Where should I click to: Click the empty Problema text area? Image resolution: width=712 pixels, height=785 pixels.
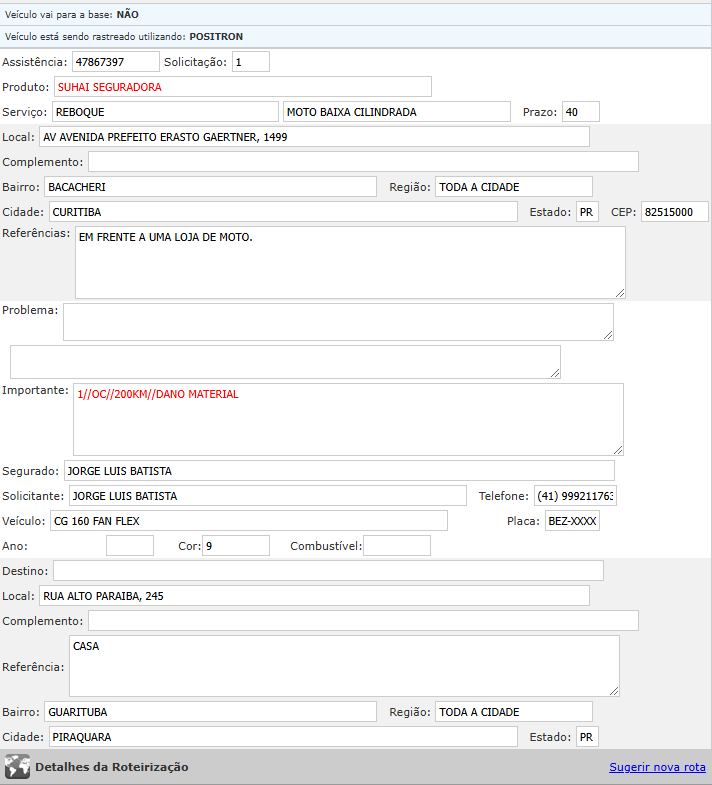(338, 322)
